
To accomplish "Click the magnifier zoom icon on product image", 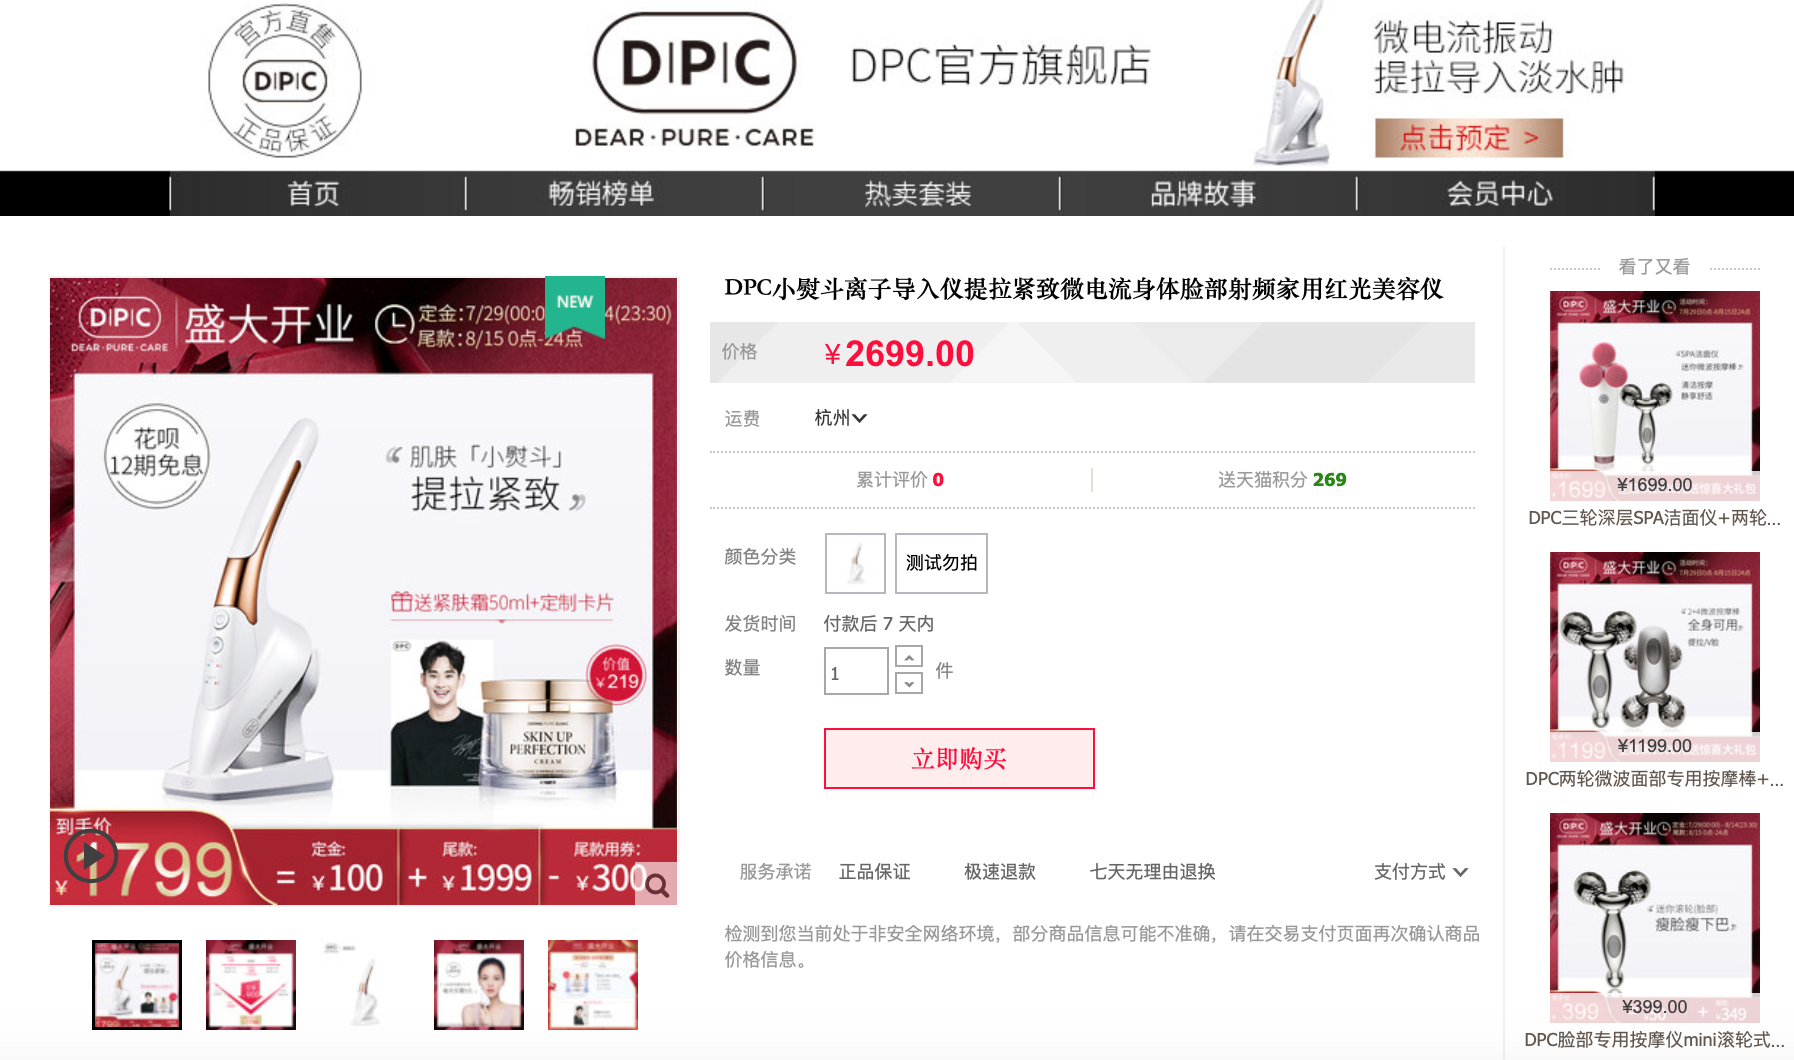I will click(656, 884).
